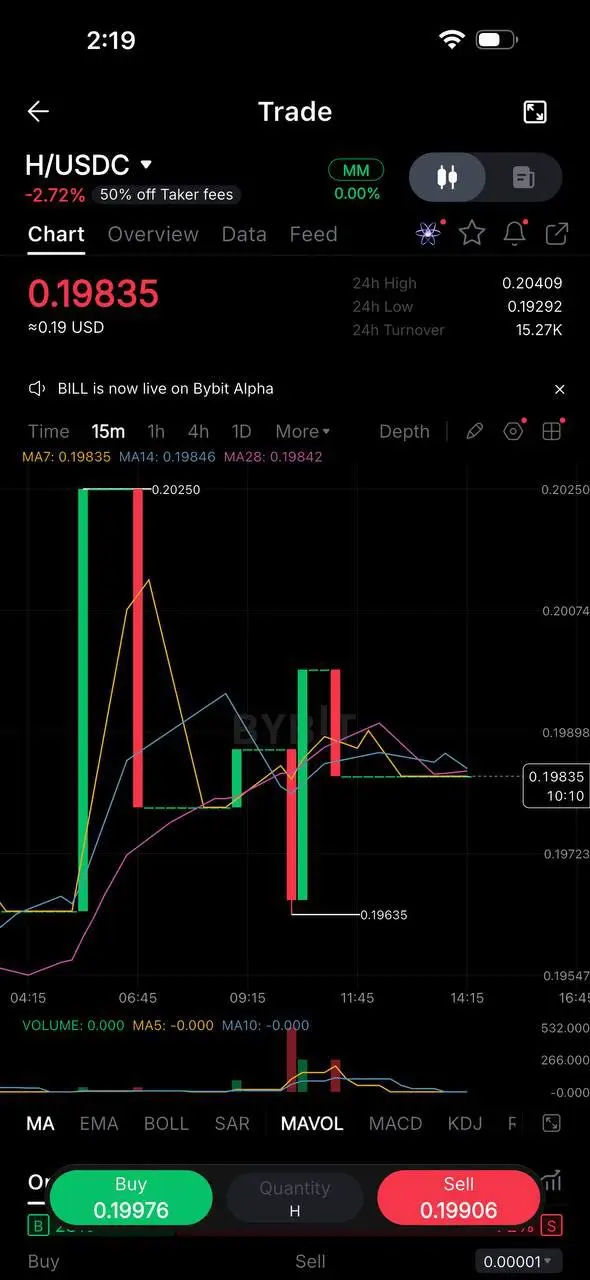The height and width of the screenshot is (1280, 590).
Task: Open the Chart tab
Action: (x=56, y=234)
